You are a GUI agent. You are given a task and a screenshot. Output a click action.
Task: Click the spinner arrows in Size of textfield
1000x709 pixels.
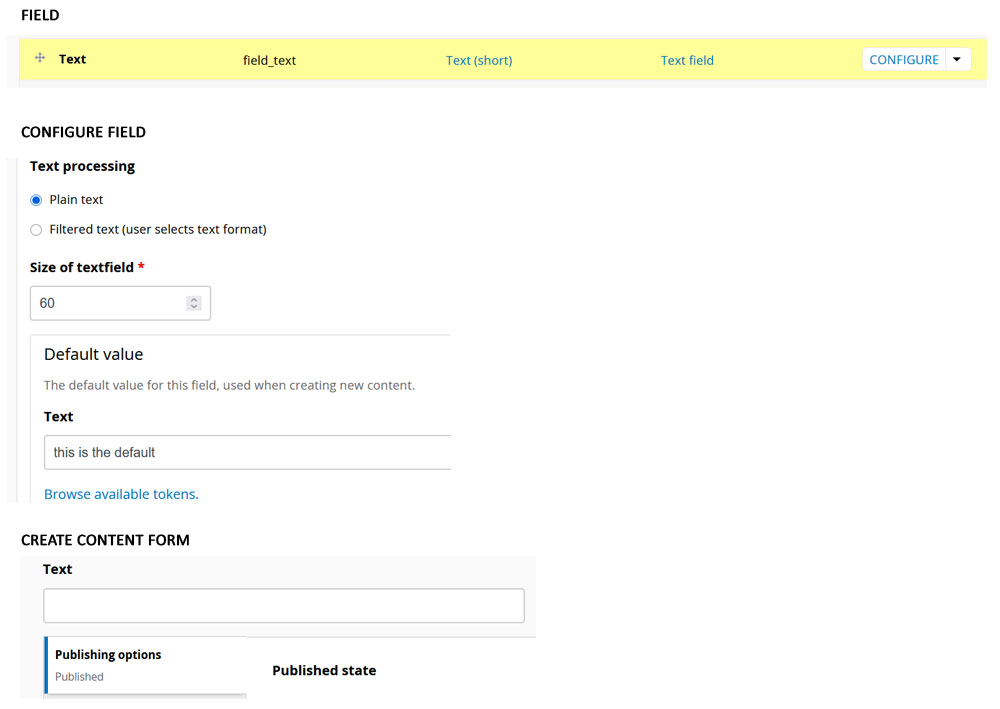click(x=194, y=303)
